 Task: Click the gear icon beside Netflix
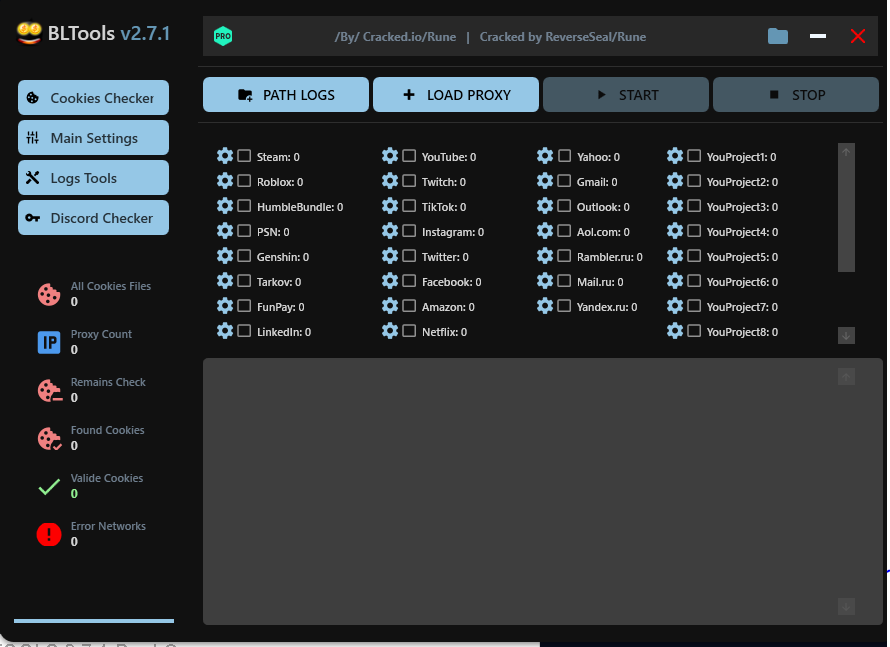point(390,331)
